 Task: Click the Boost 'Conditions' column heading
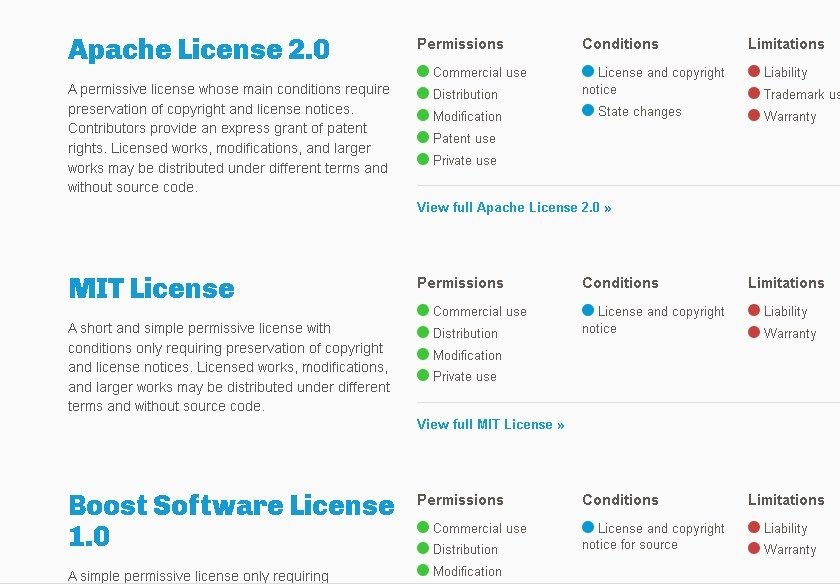tap(620, 500)
